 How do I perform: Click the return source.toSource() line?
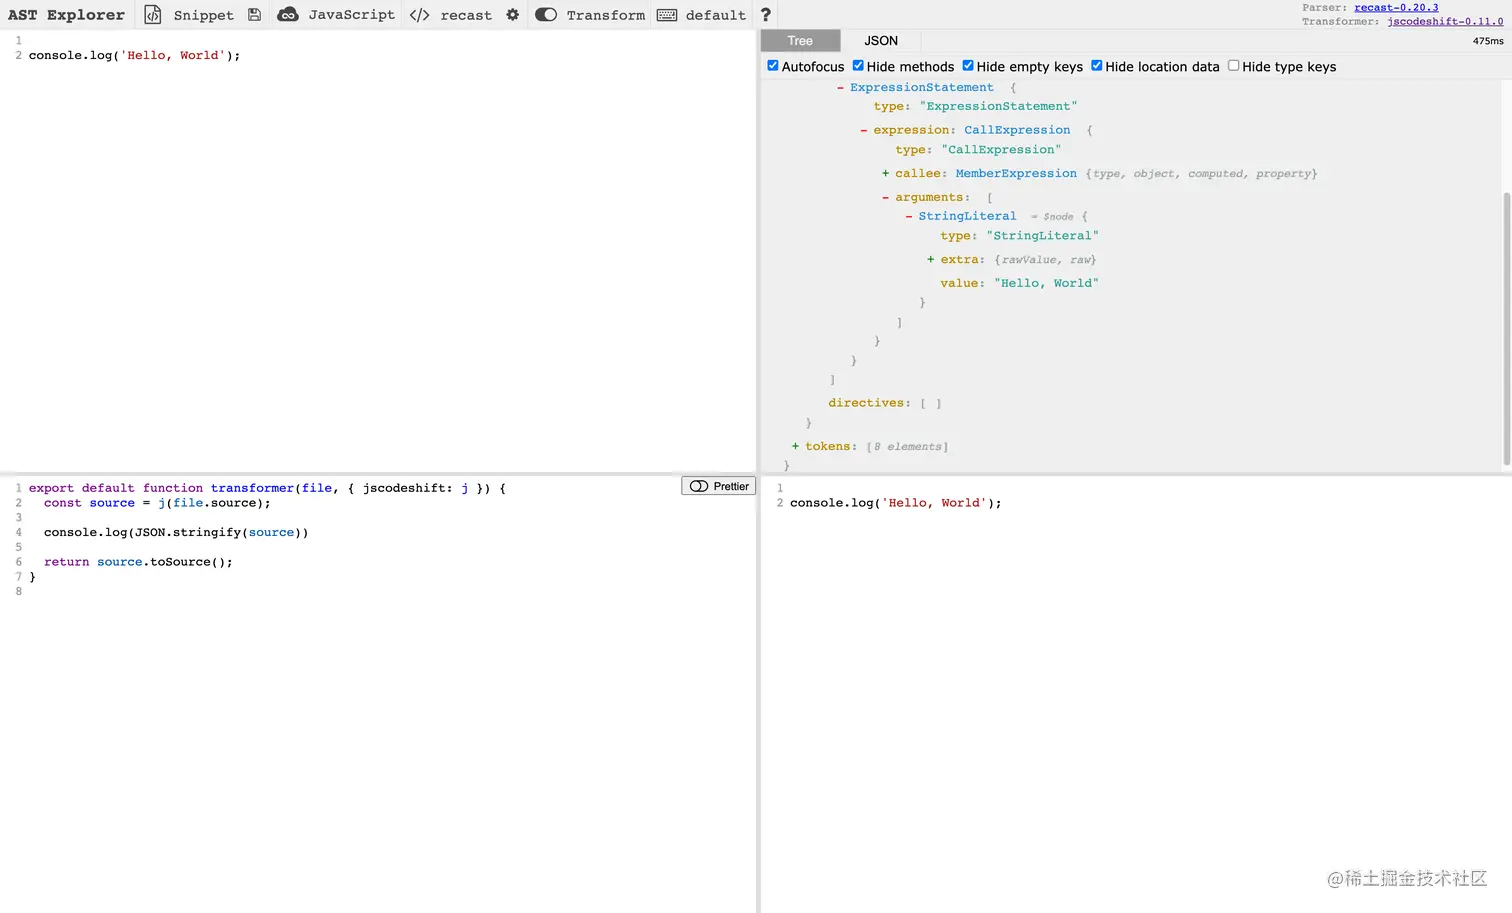(x=138, y=562)
